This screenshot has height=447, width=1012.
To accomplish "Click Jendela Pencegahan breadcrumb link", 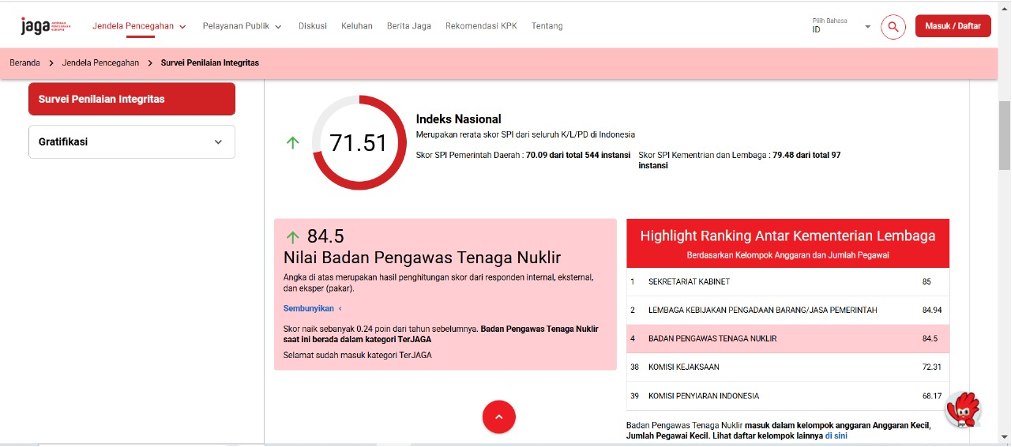I will coord(100,63).
